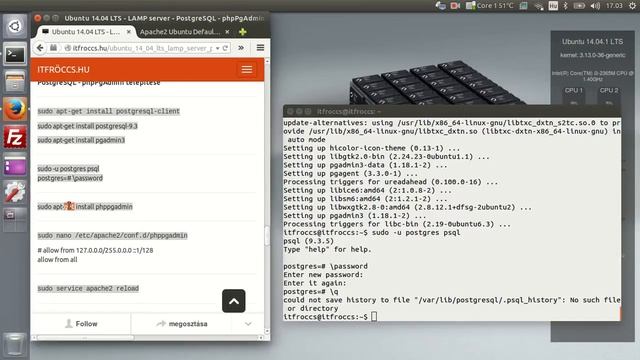Show more Firefox toolbar tools

(x=241, y=48)
